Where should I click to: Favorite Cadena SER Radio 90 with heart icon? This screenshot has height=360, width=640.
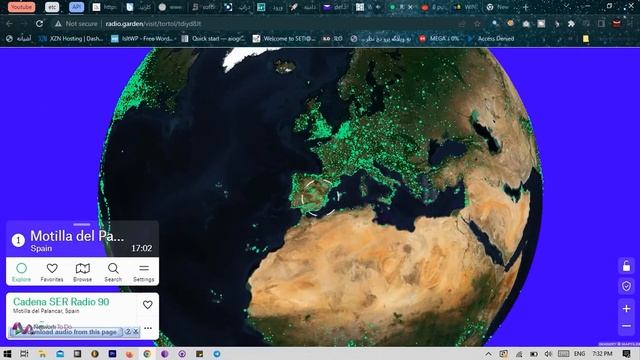click(x=147, y=304)
